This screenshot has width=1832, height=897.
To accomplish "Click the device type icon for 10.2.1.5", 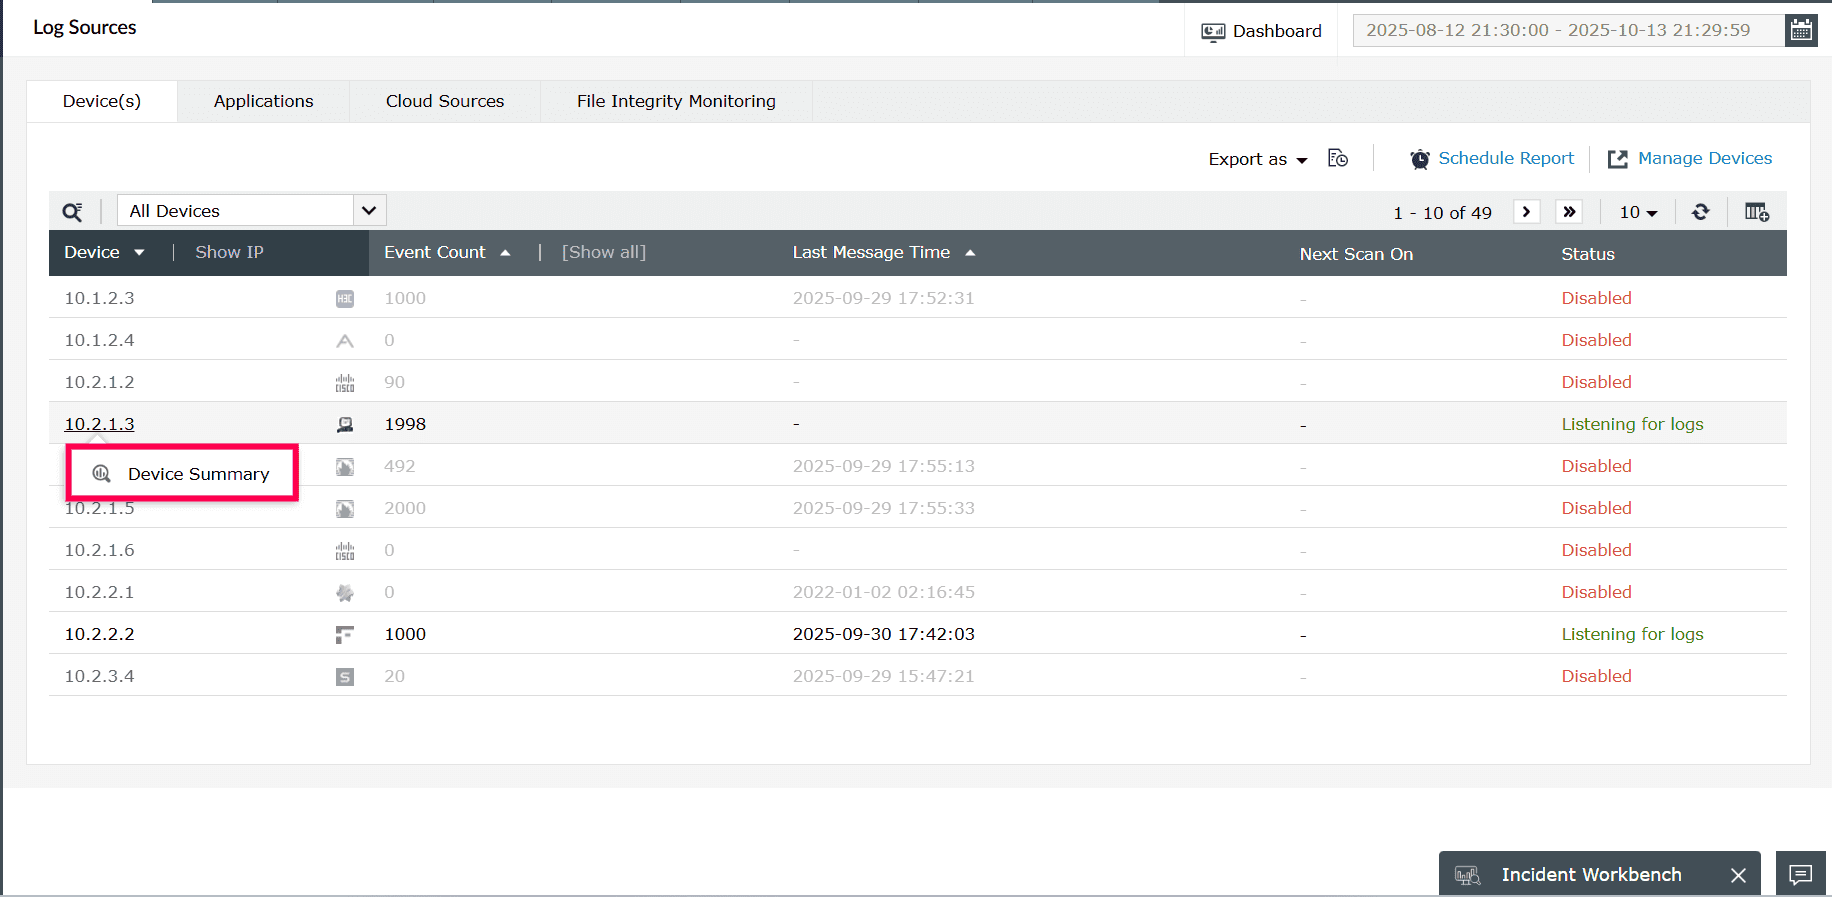I will pyautogui.click(x=345, y=509).
